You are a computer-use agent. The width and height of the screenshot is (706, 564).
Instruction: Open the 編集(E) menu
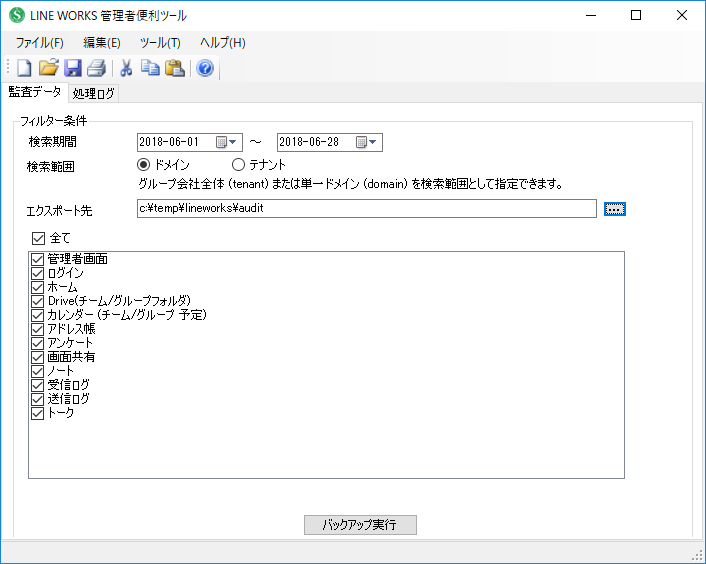[102, 43]
